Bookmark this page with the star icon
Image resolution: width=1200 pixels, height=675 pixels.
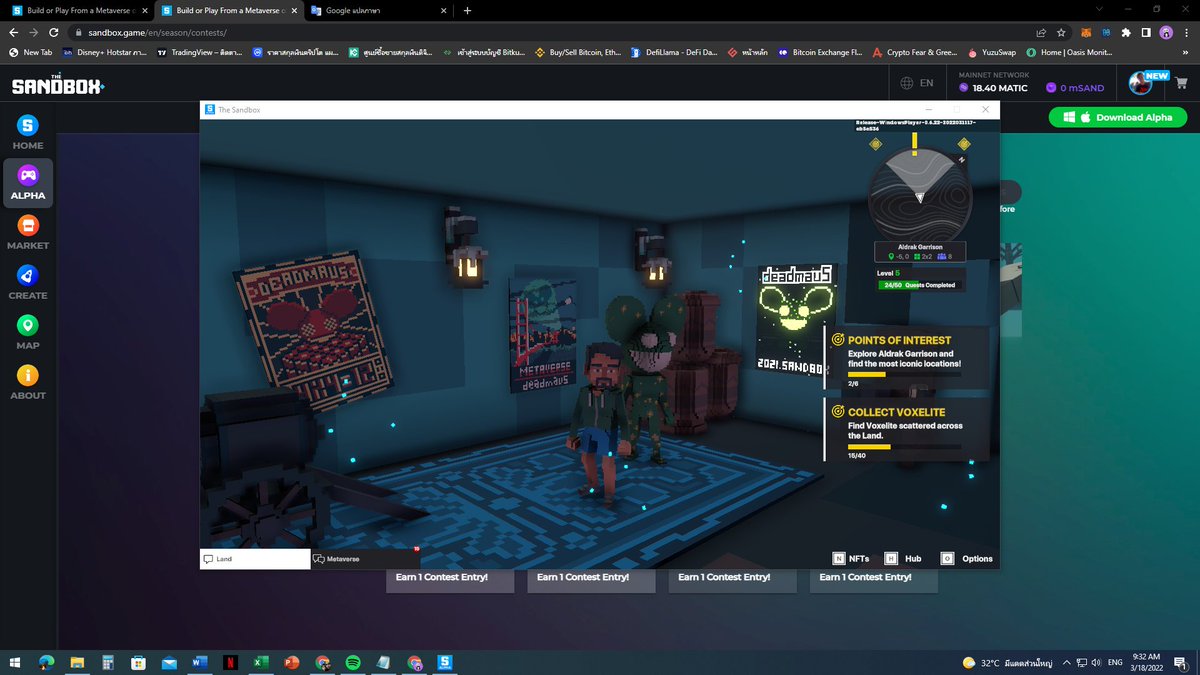1061,32
